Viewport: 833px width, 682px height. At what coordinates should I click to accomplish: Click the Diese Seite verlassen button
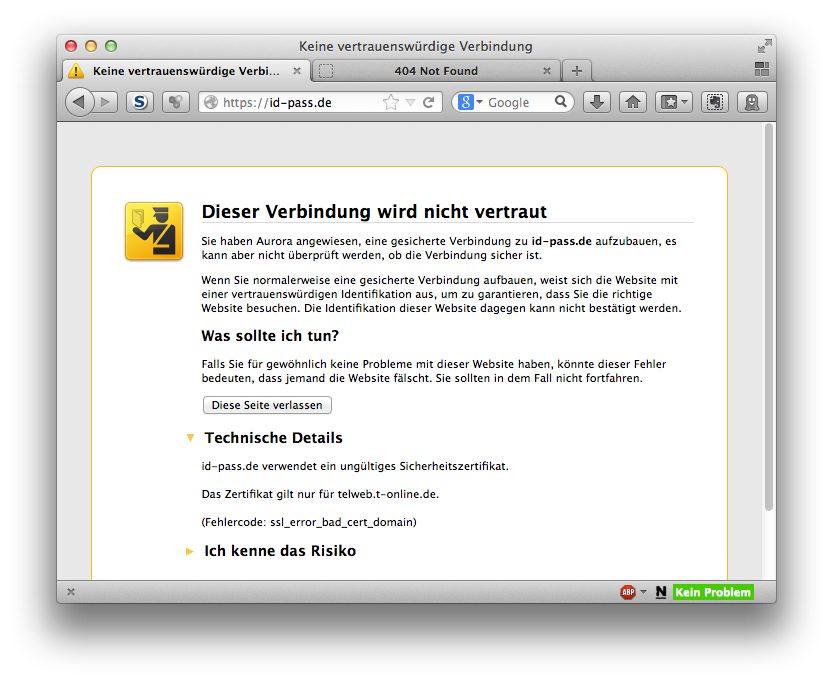pos(267,405)
